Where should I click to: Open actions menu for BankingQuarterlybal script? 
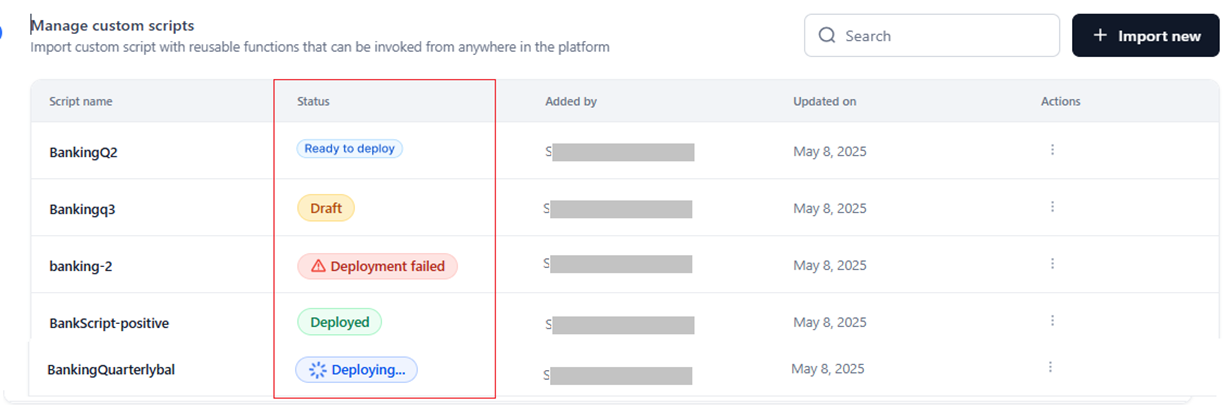coord(1050,368)
